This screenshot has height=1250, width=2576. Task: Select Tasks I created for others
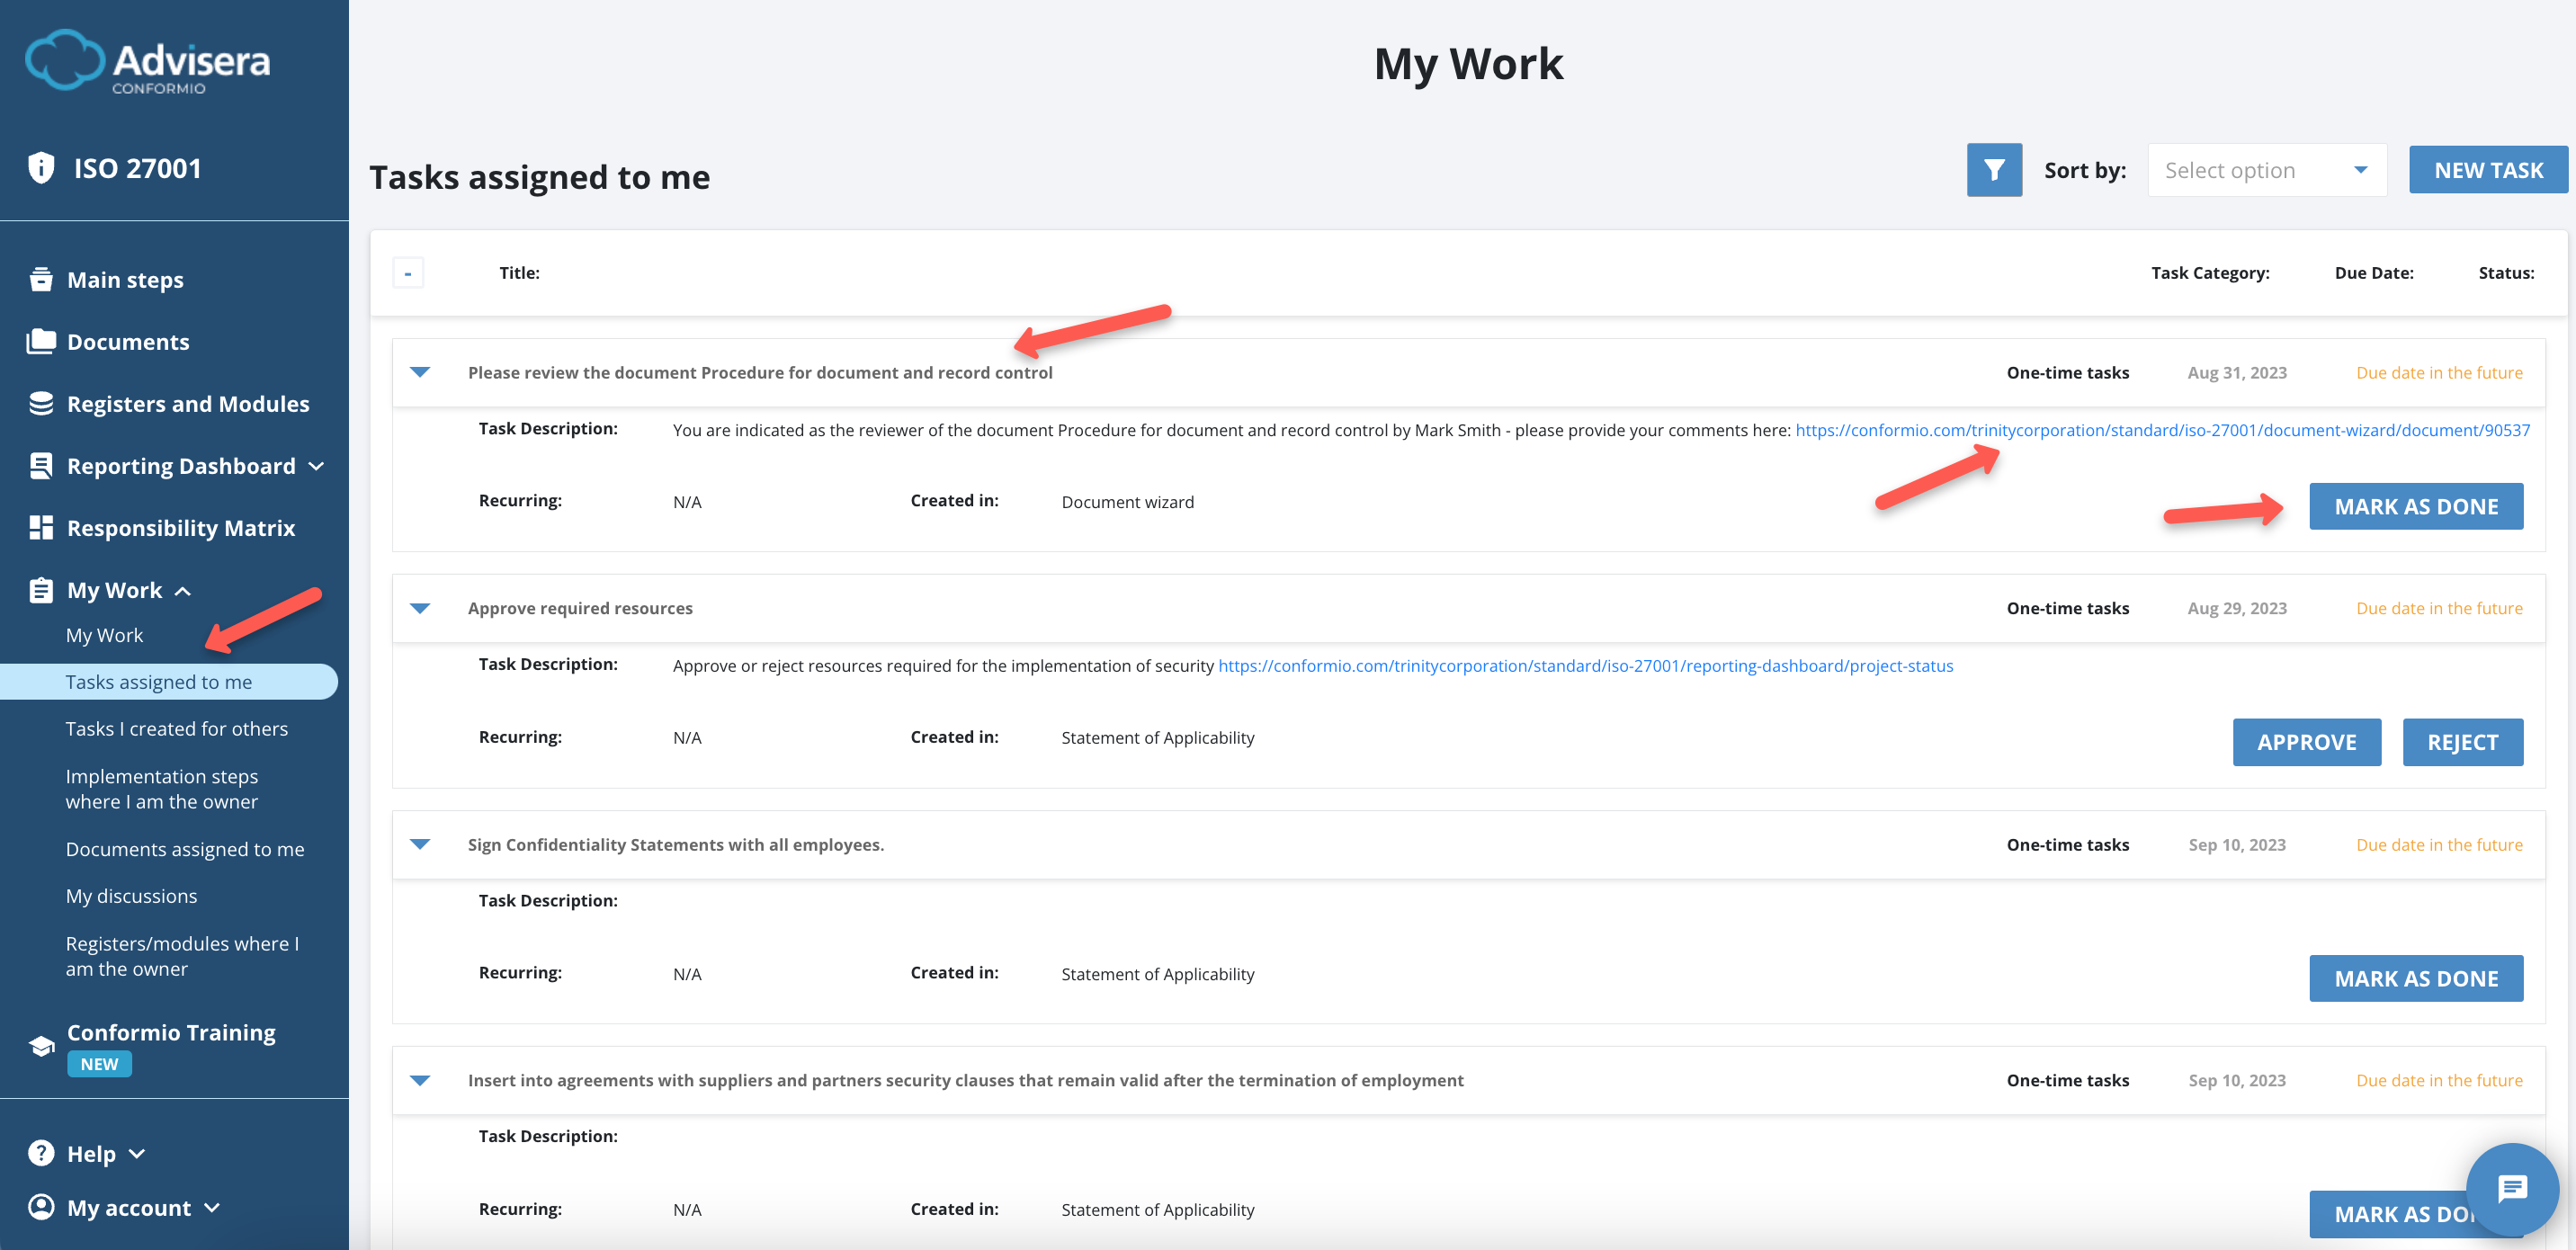tap(177, 728)
